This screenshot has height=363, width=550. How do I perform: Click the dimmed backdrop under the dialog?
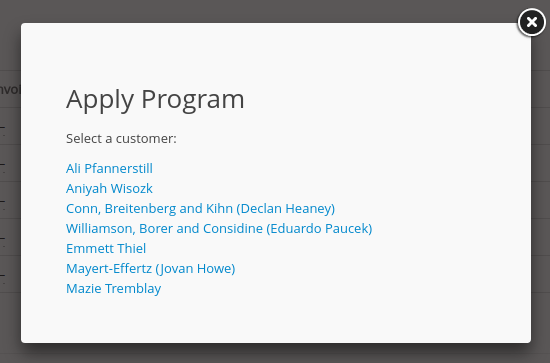coord(275,354)
